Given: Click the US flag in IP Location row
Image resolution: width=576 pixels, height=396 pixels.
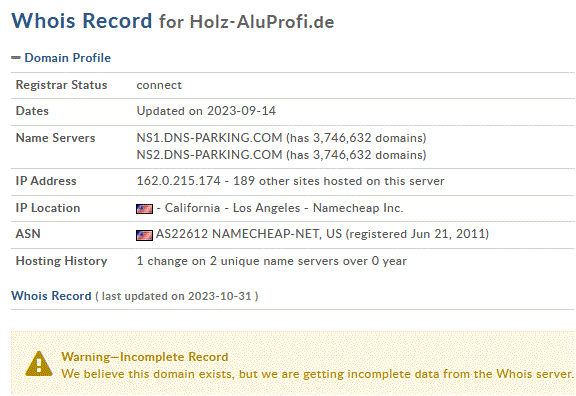Looking at the screenshot, I should 144,209.
